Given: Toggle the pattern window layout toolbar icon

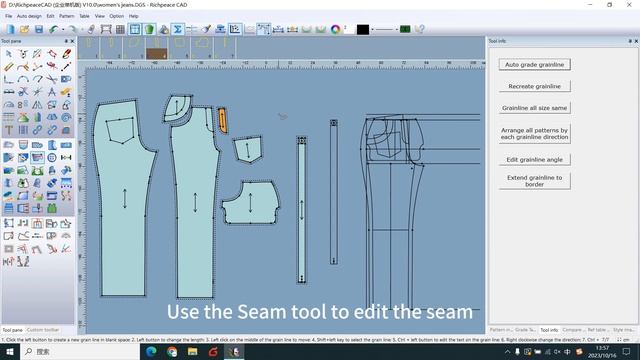Looking at the screenshot, I should click(135, 29).
